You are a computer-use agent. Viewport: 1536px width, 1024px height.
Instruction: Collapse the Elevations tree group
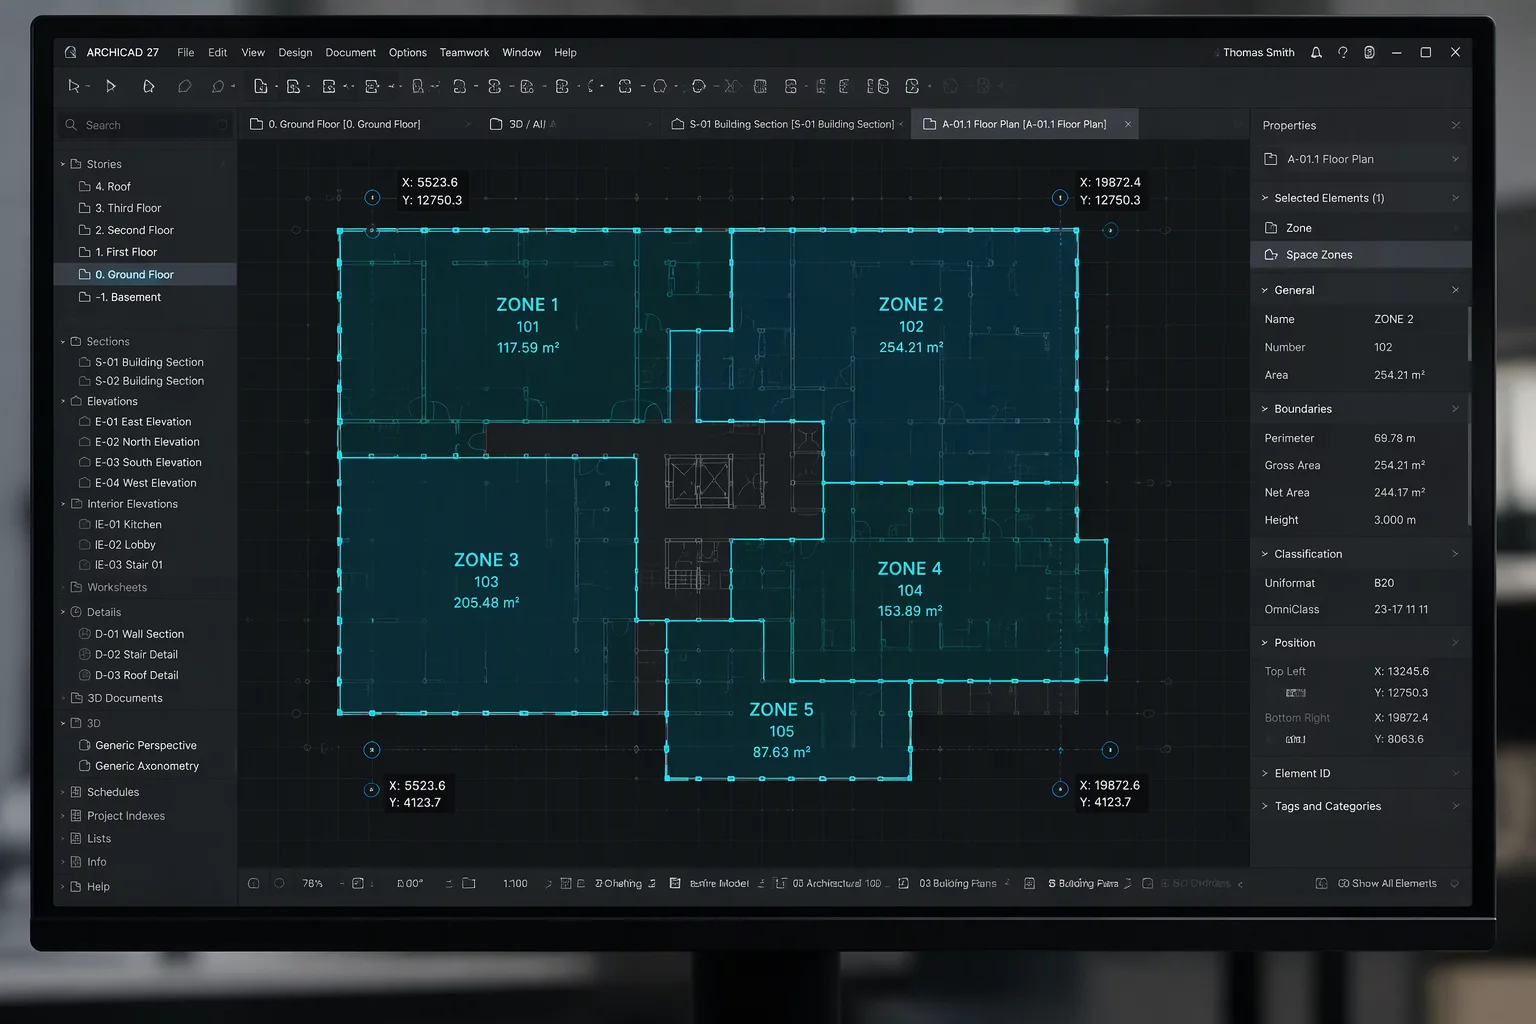[63, 401]
